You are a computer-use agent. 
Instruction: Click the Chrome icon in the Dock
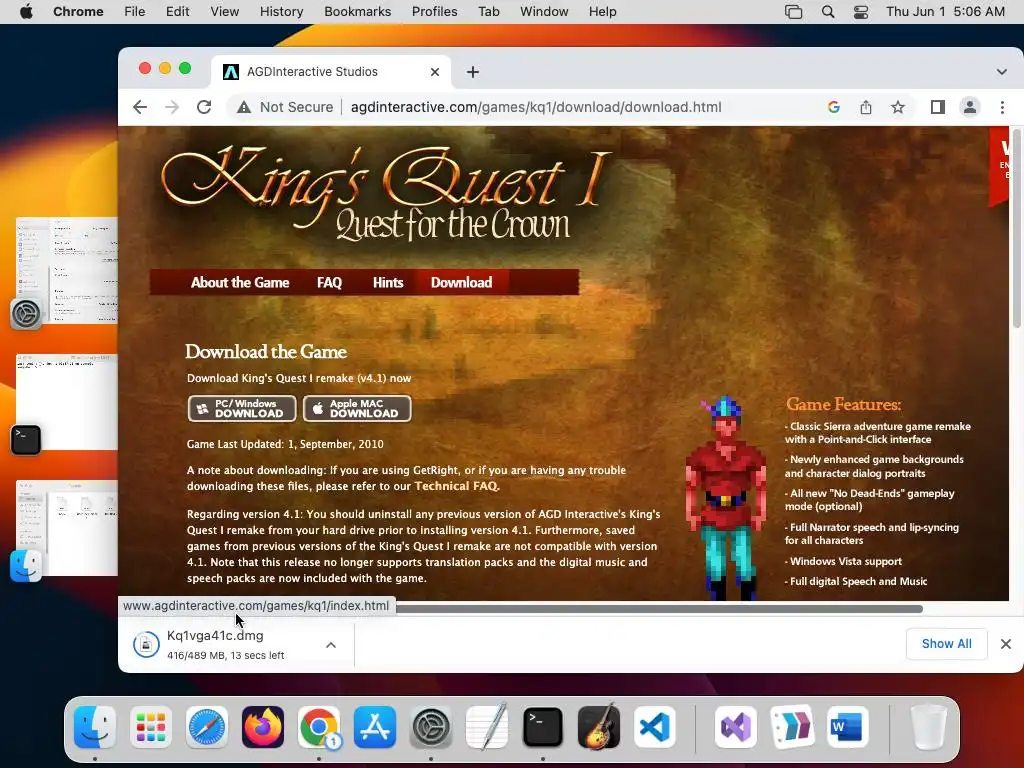[319, 727]
